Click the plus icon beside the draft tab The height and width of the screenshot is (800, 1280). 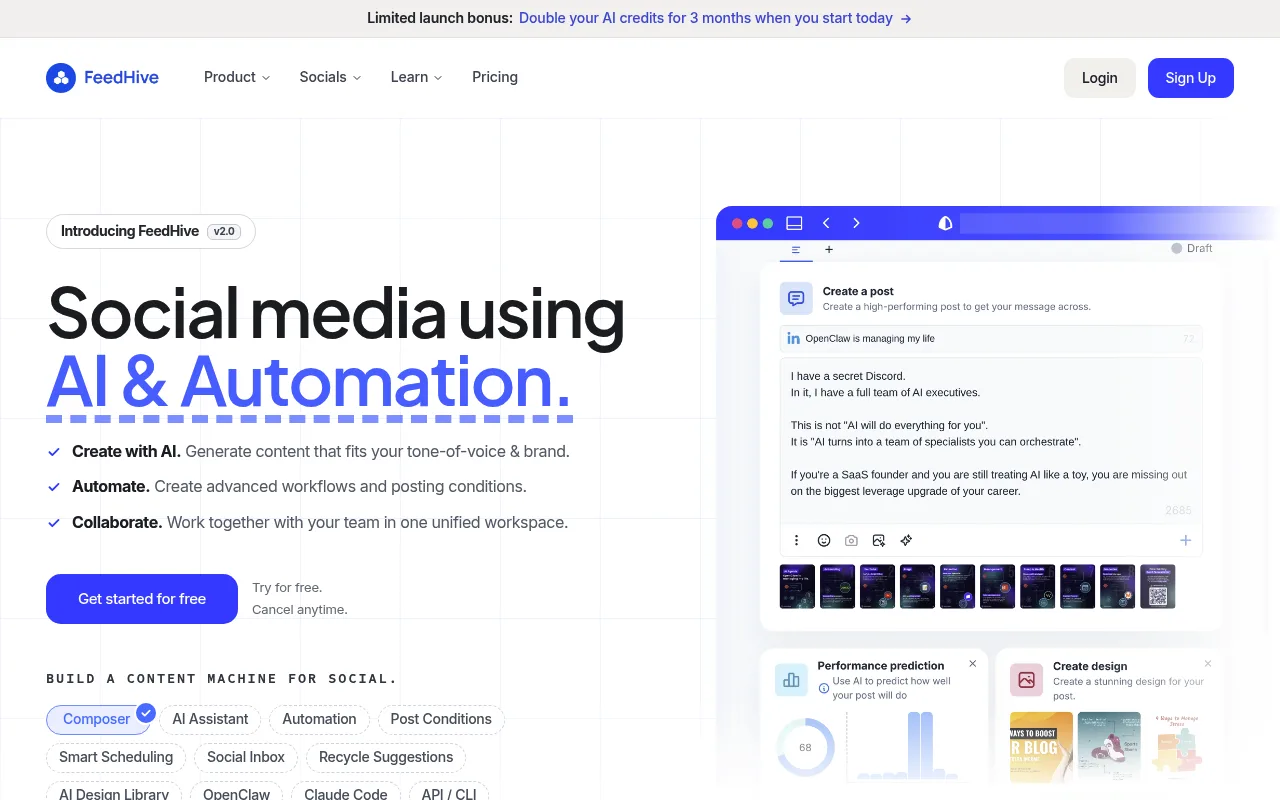coord(829,250)
